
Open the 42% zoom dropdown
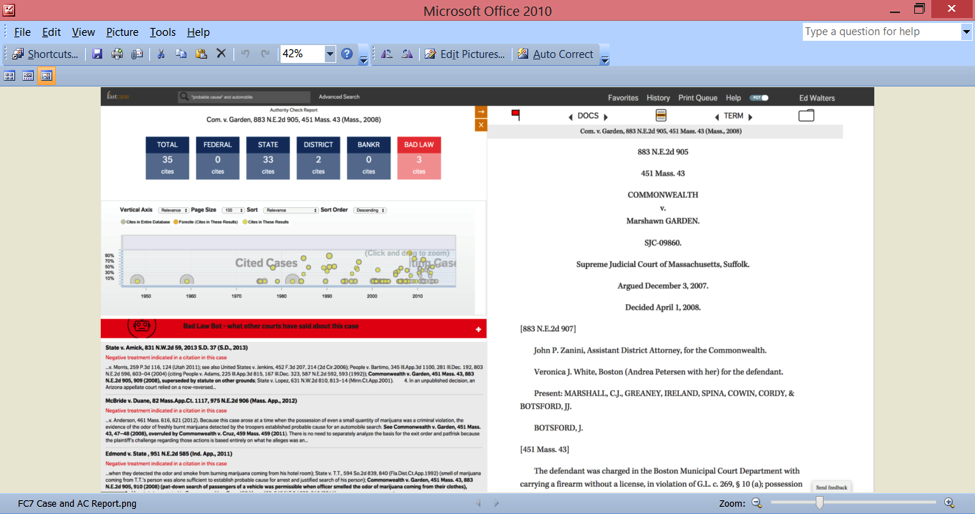[330, 54]
